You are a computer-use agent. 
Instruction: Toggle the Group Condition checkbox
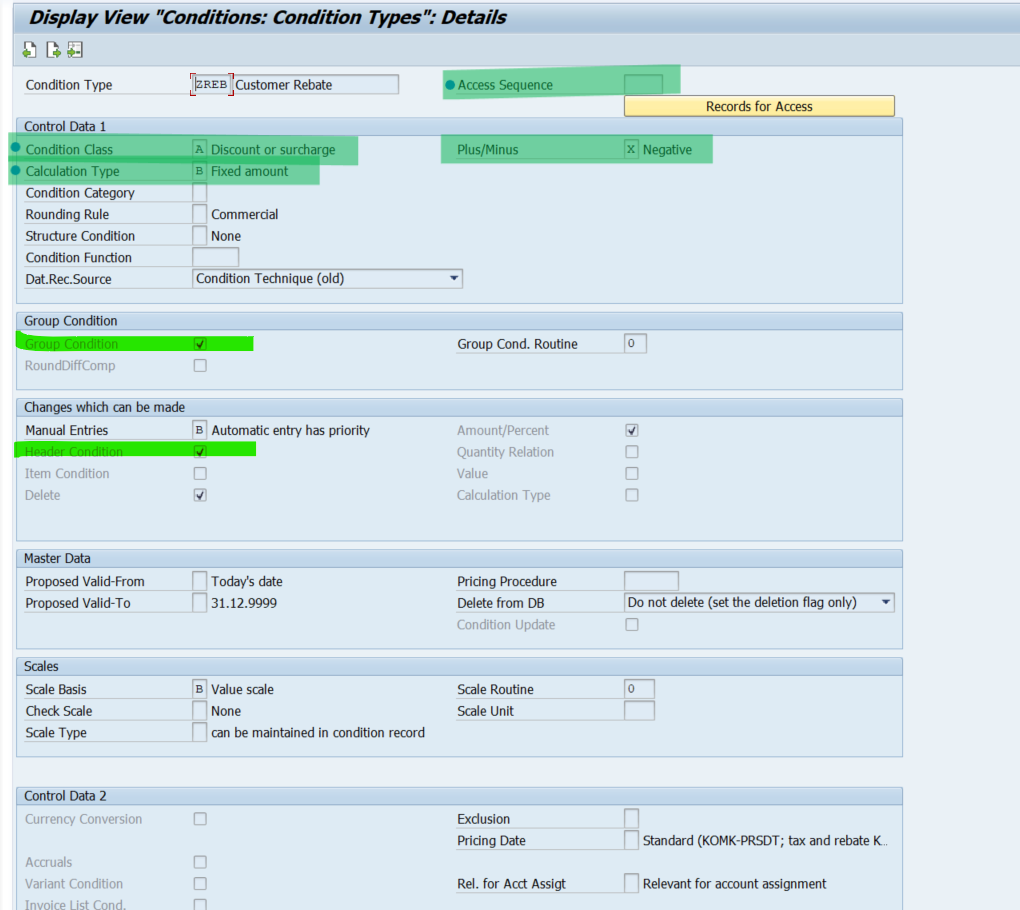(x=200, y=343)
